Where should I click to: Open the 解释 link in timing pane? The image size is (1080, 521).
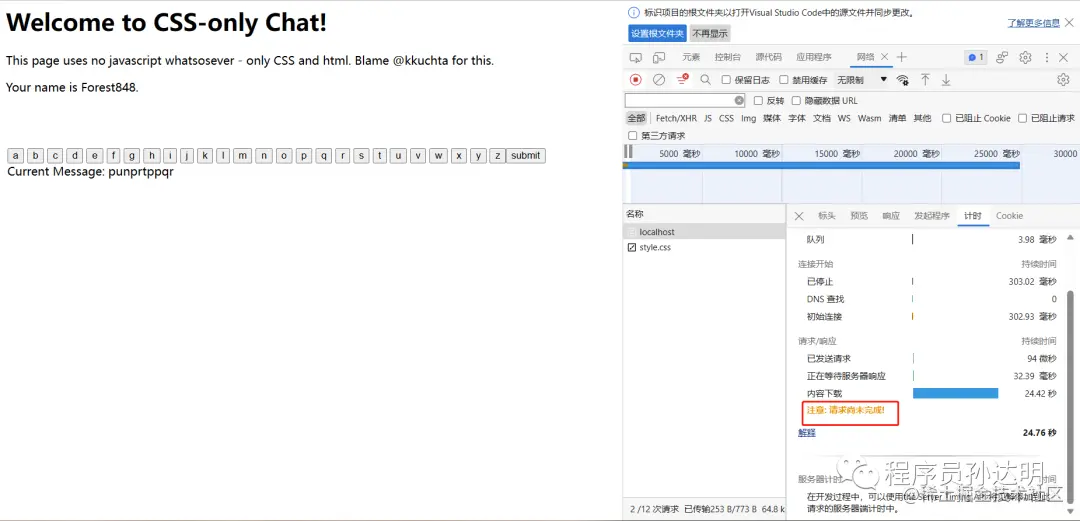coord(807,433)
